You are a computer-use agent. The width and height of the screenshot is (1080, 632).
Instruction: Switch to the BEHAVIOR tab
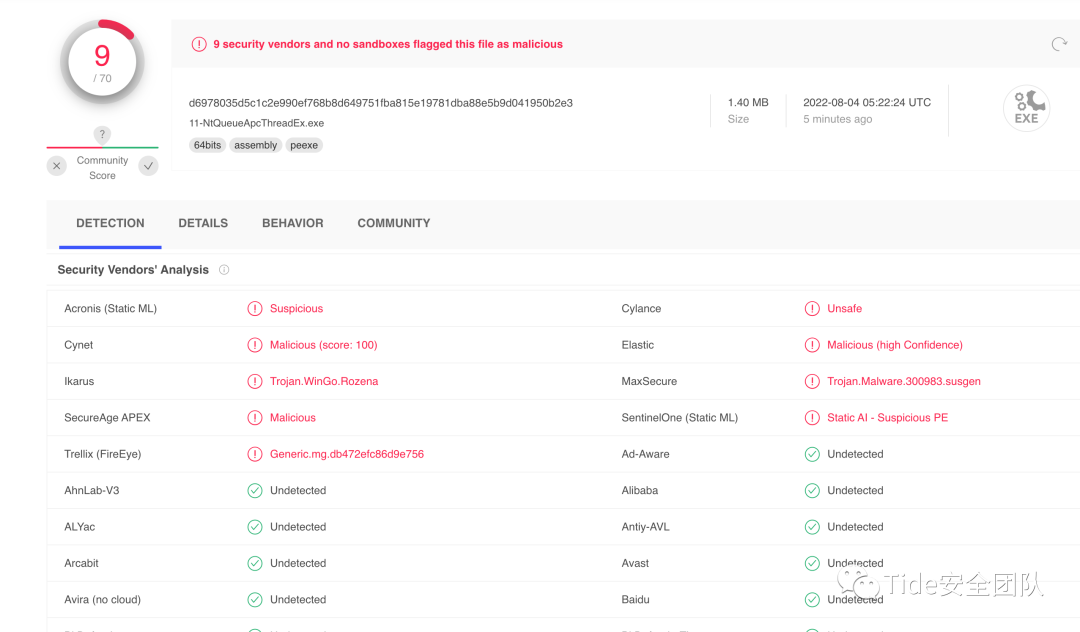[293, 223]
